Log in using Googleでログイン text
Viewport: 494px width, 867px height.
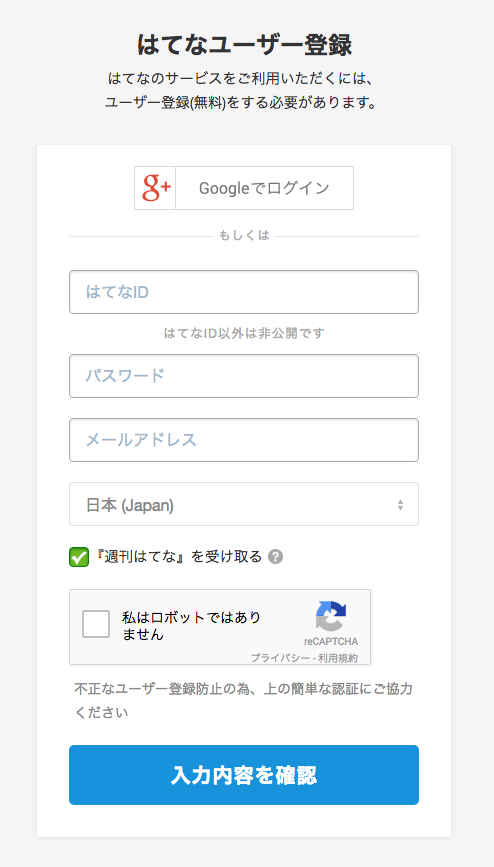[x=264, y=189]
